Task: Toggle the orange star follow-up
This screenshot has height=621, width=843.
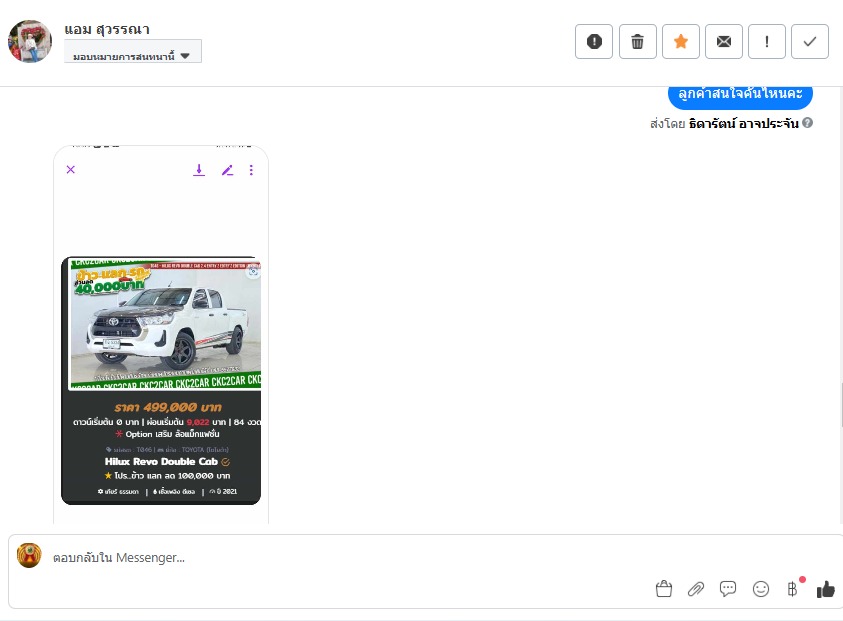Action: 681,41
